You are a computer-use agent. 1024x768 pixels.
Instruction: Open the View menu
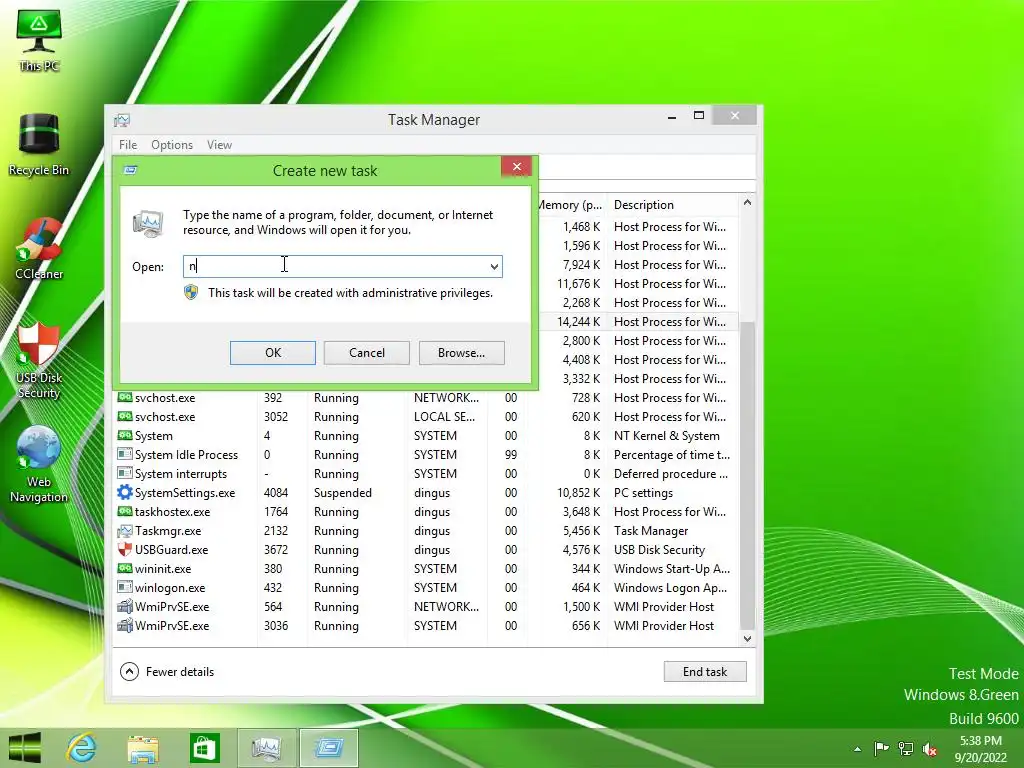219,145
